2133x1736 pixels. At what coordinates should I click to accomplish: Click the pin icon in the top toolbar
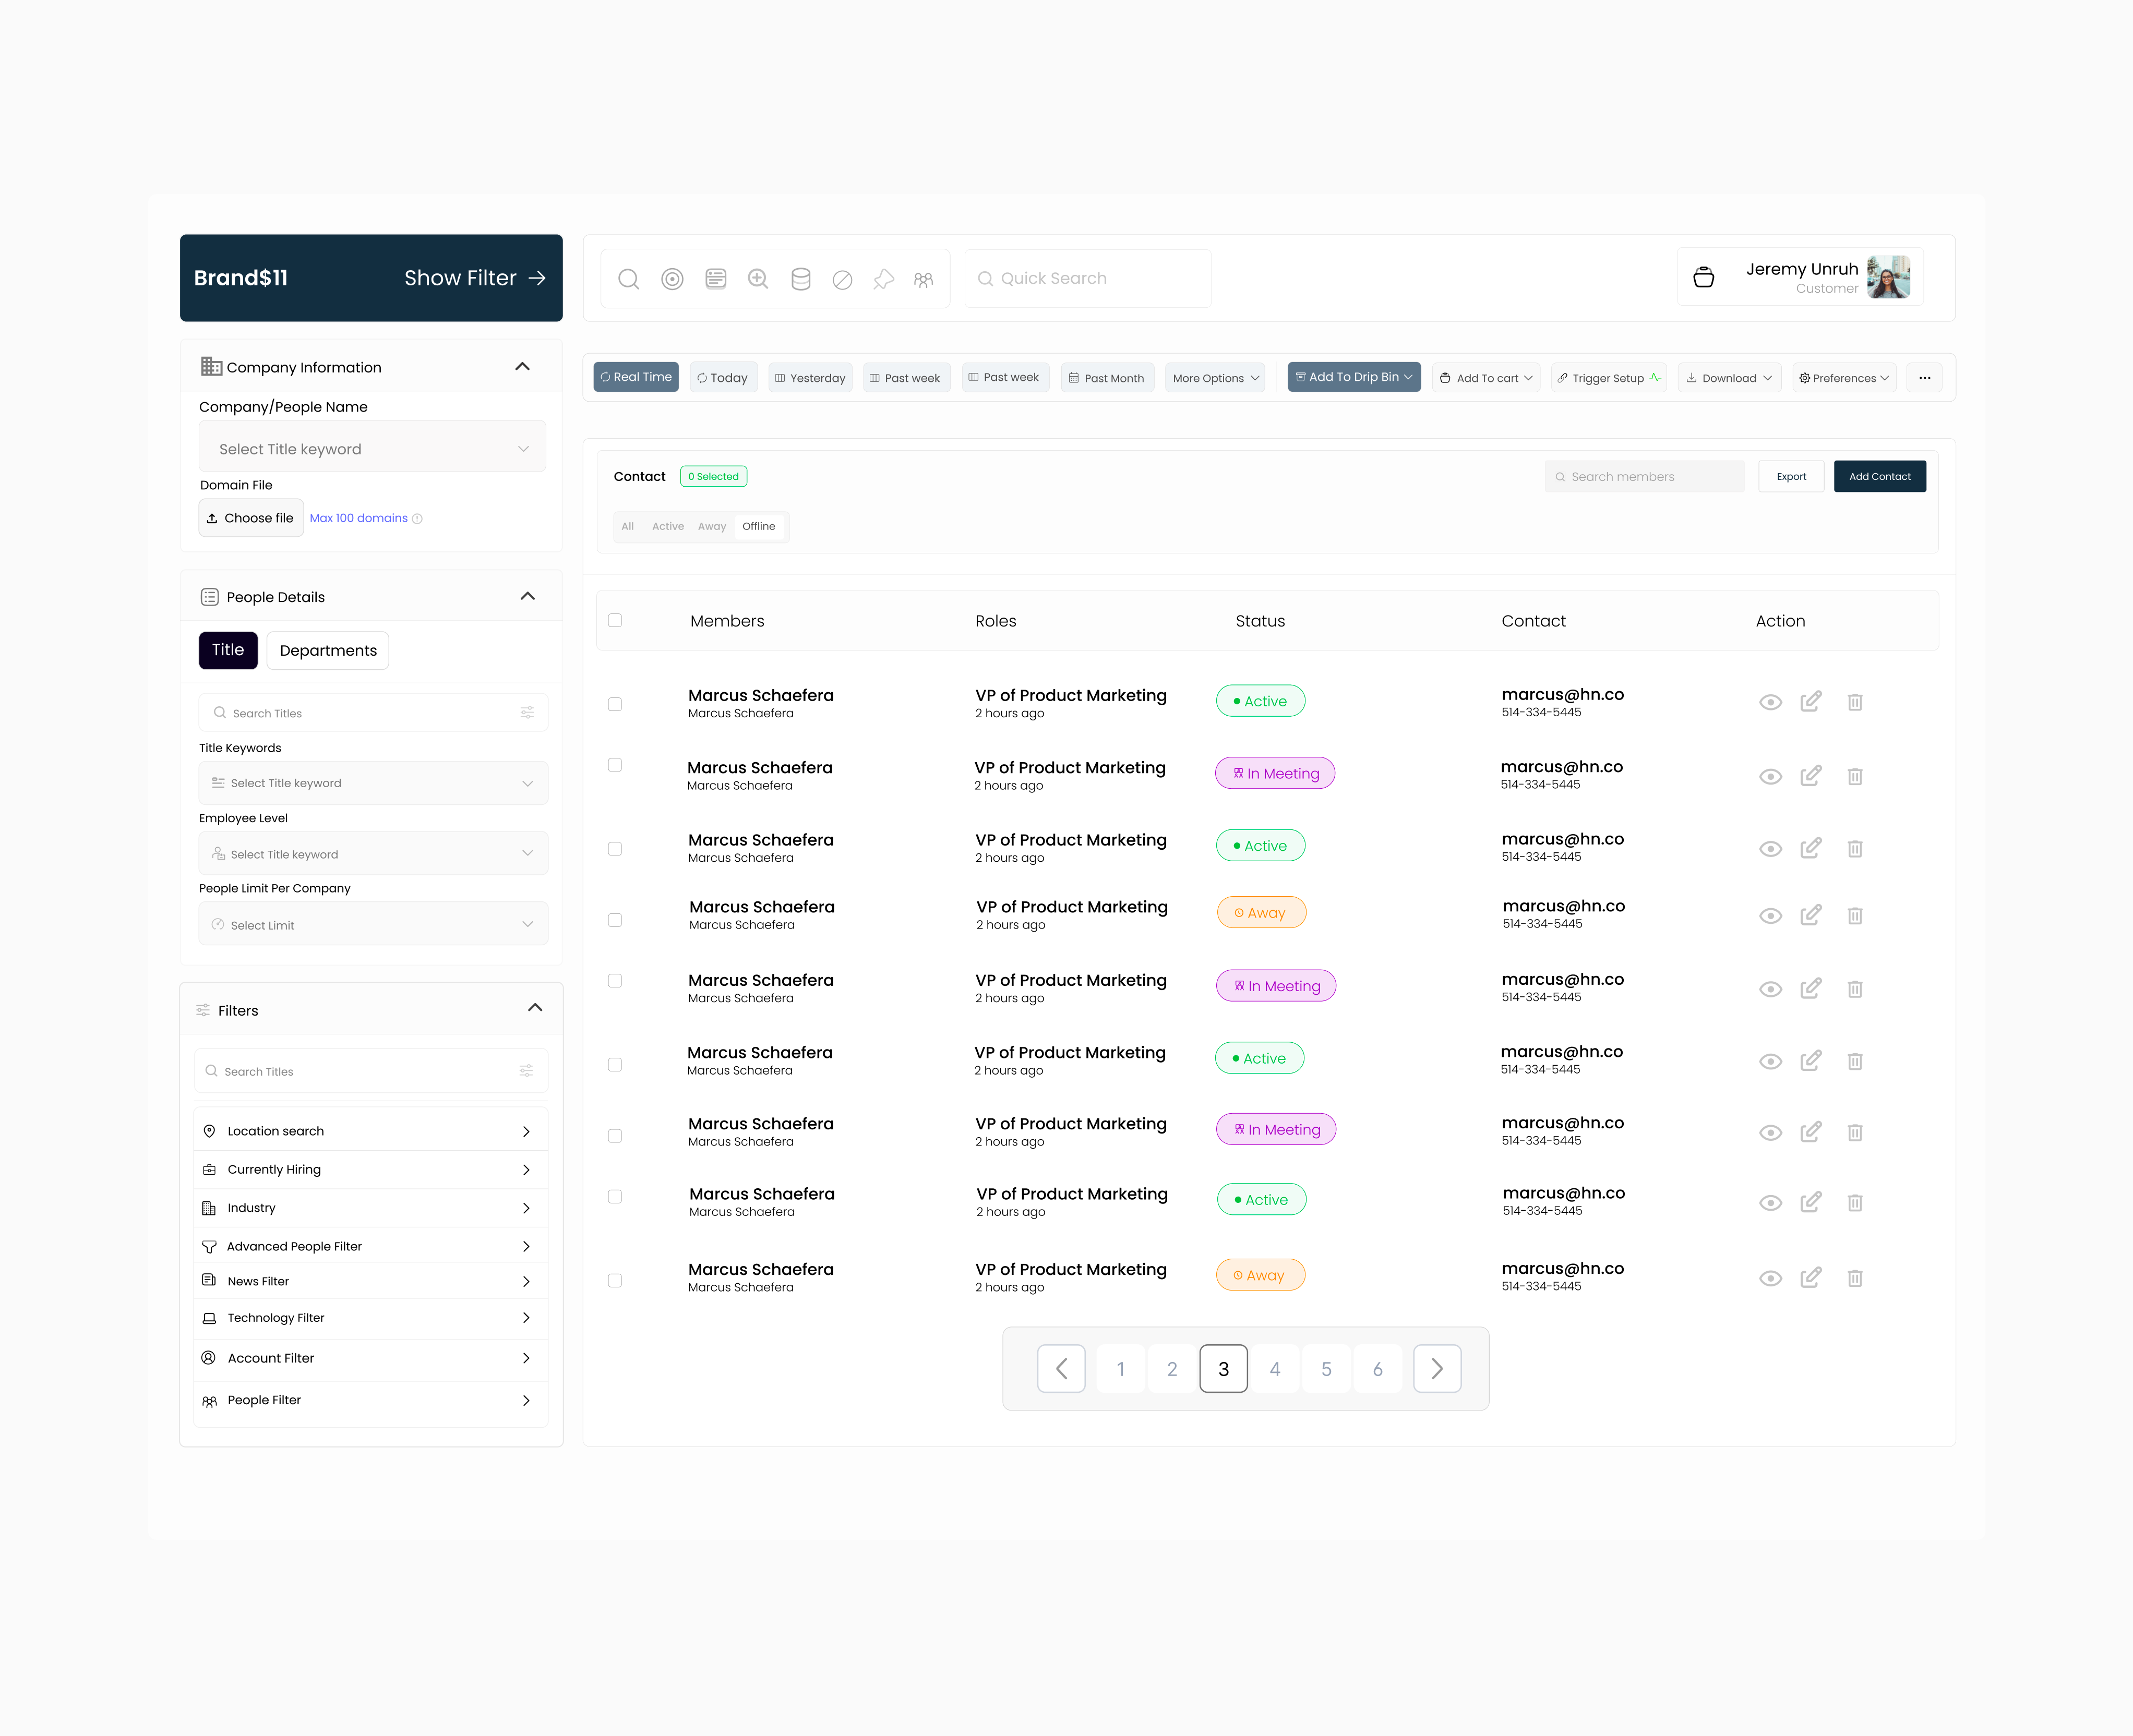884,278
